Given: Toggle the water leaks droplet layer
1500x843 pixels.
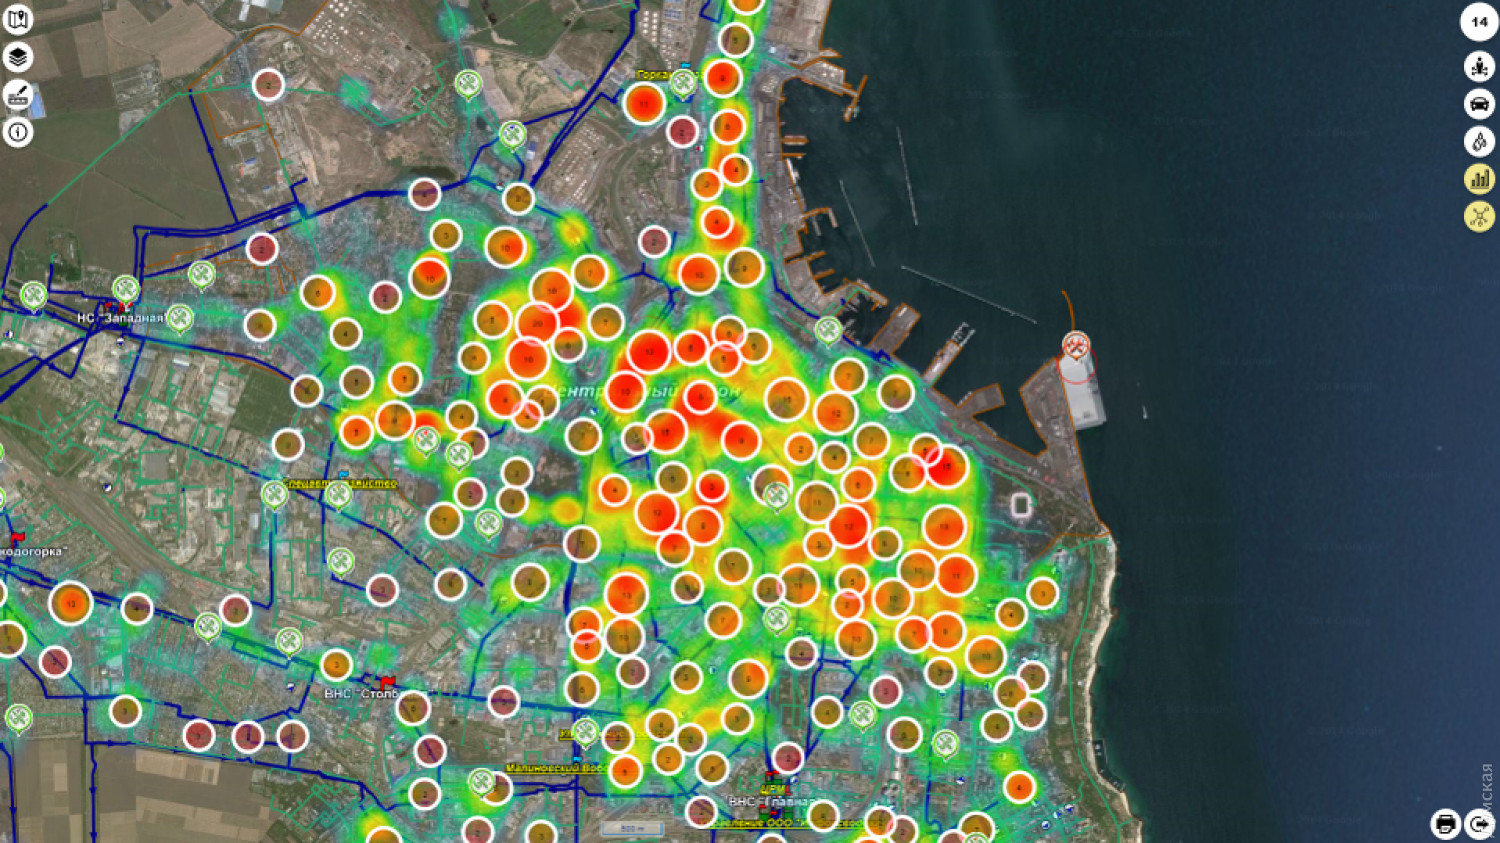Looking at the screenshot, I should (x=1479, y=142).
